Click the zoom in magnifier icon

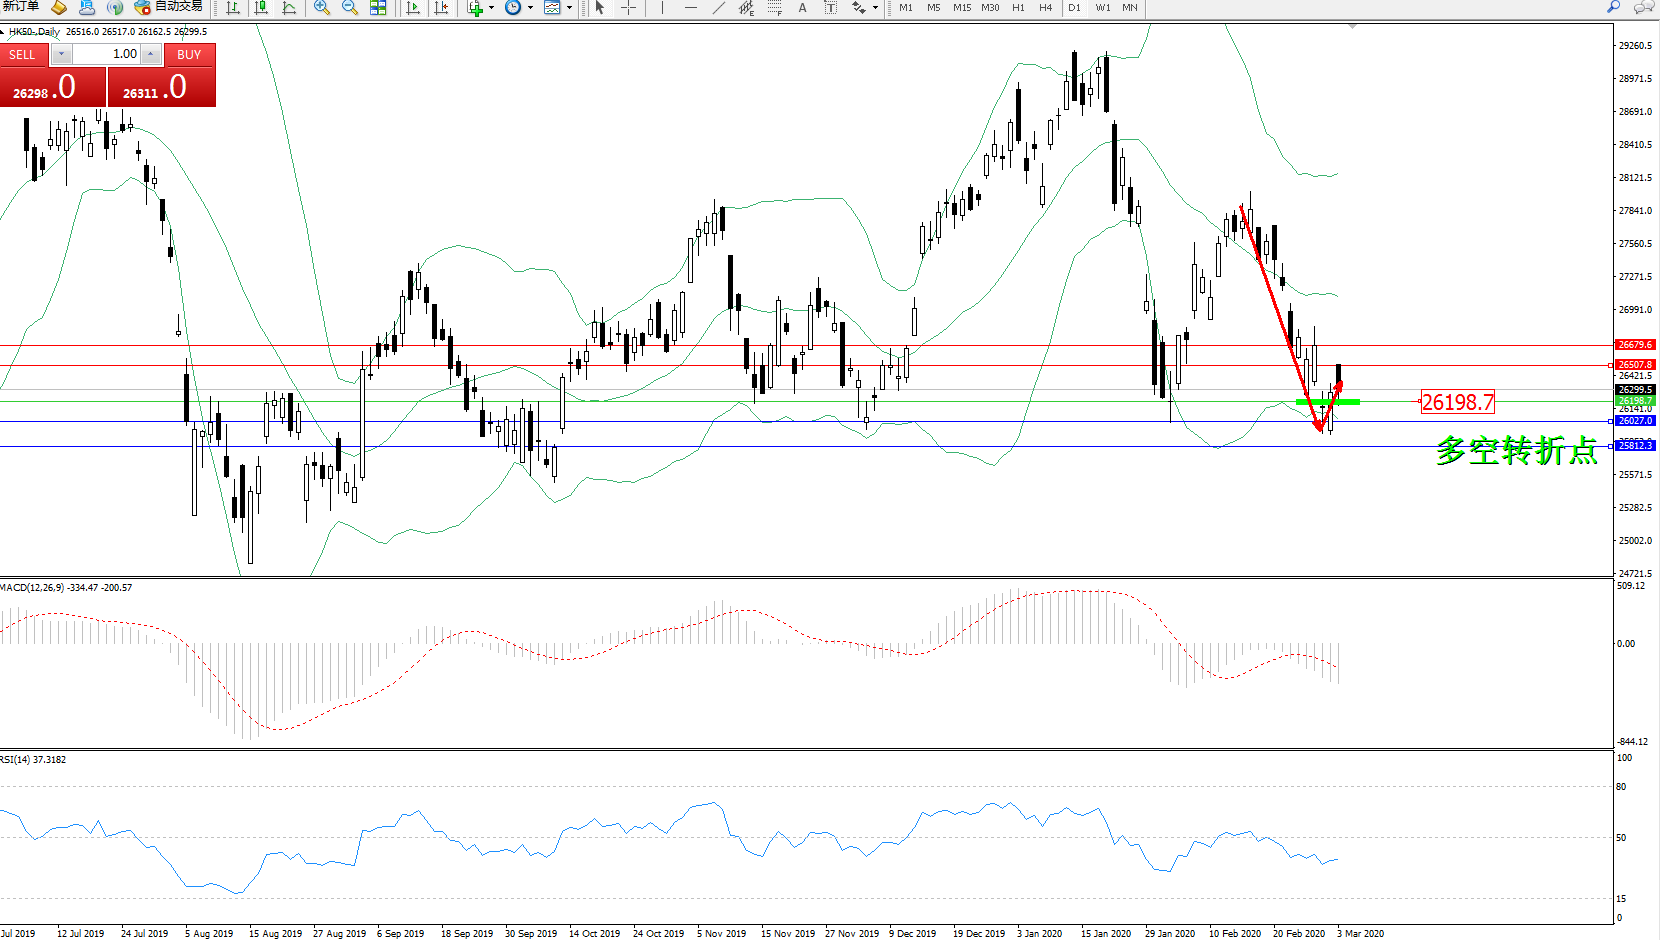pyautogui.click(x=322, y=8)
